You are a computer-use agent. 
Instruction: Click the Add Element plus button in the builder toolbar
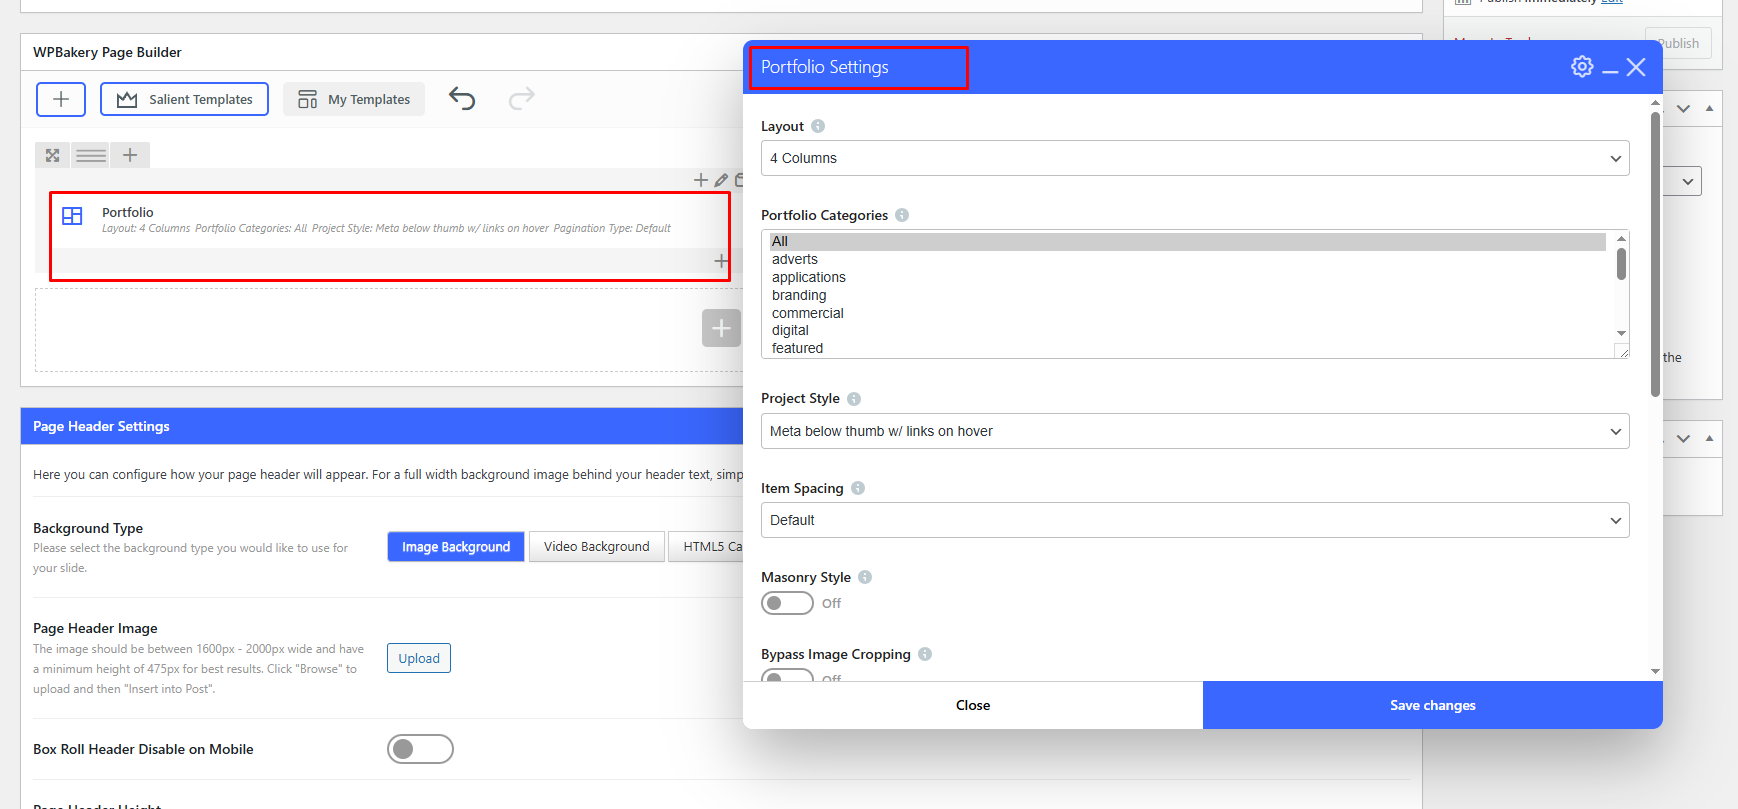[61, 99]
